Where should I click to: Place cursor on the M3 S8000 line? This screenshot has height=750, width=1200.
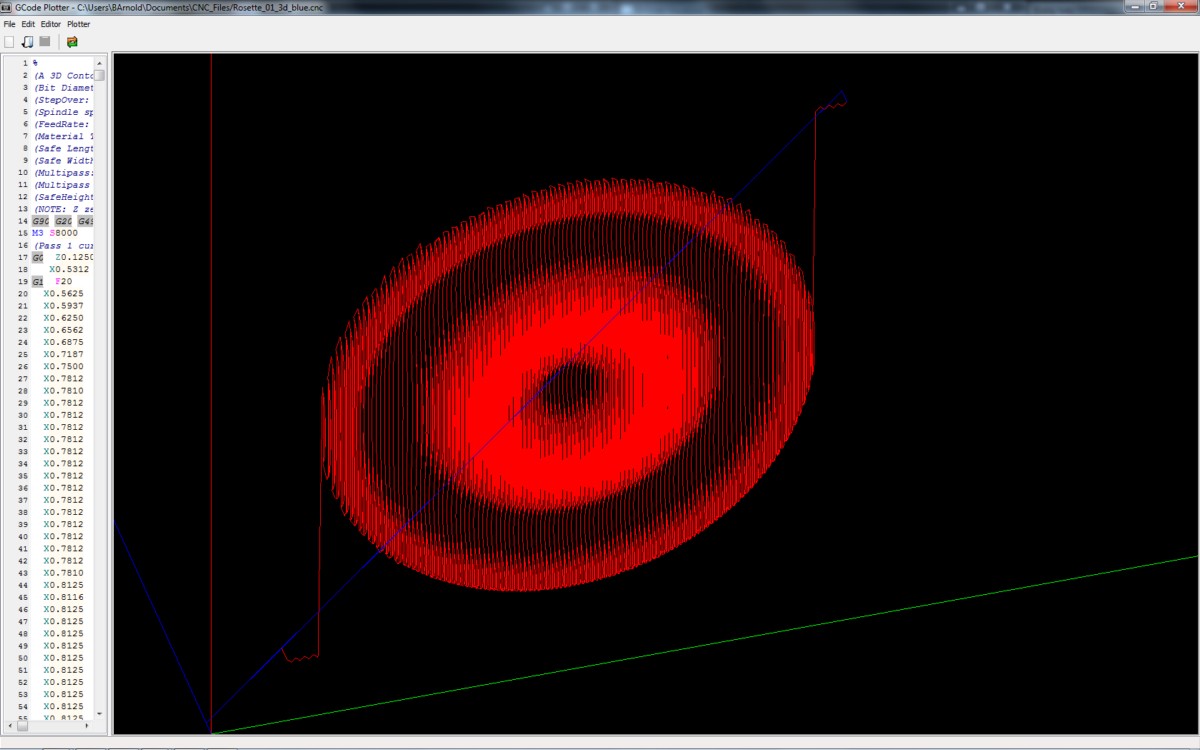55,233
